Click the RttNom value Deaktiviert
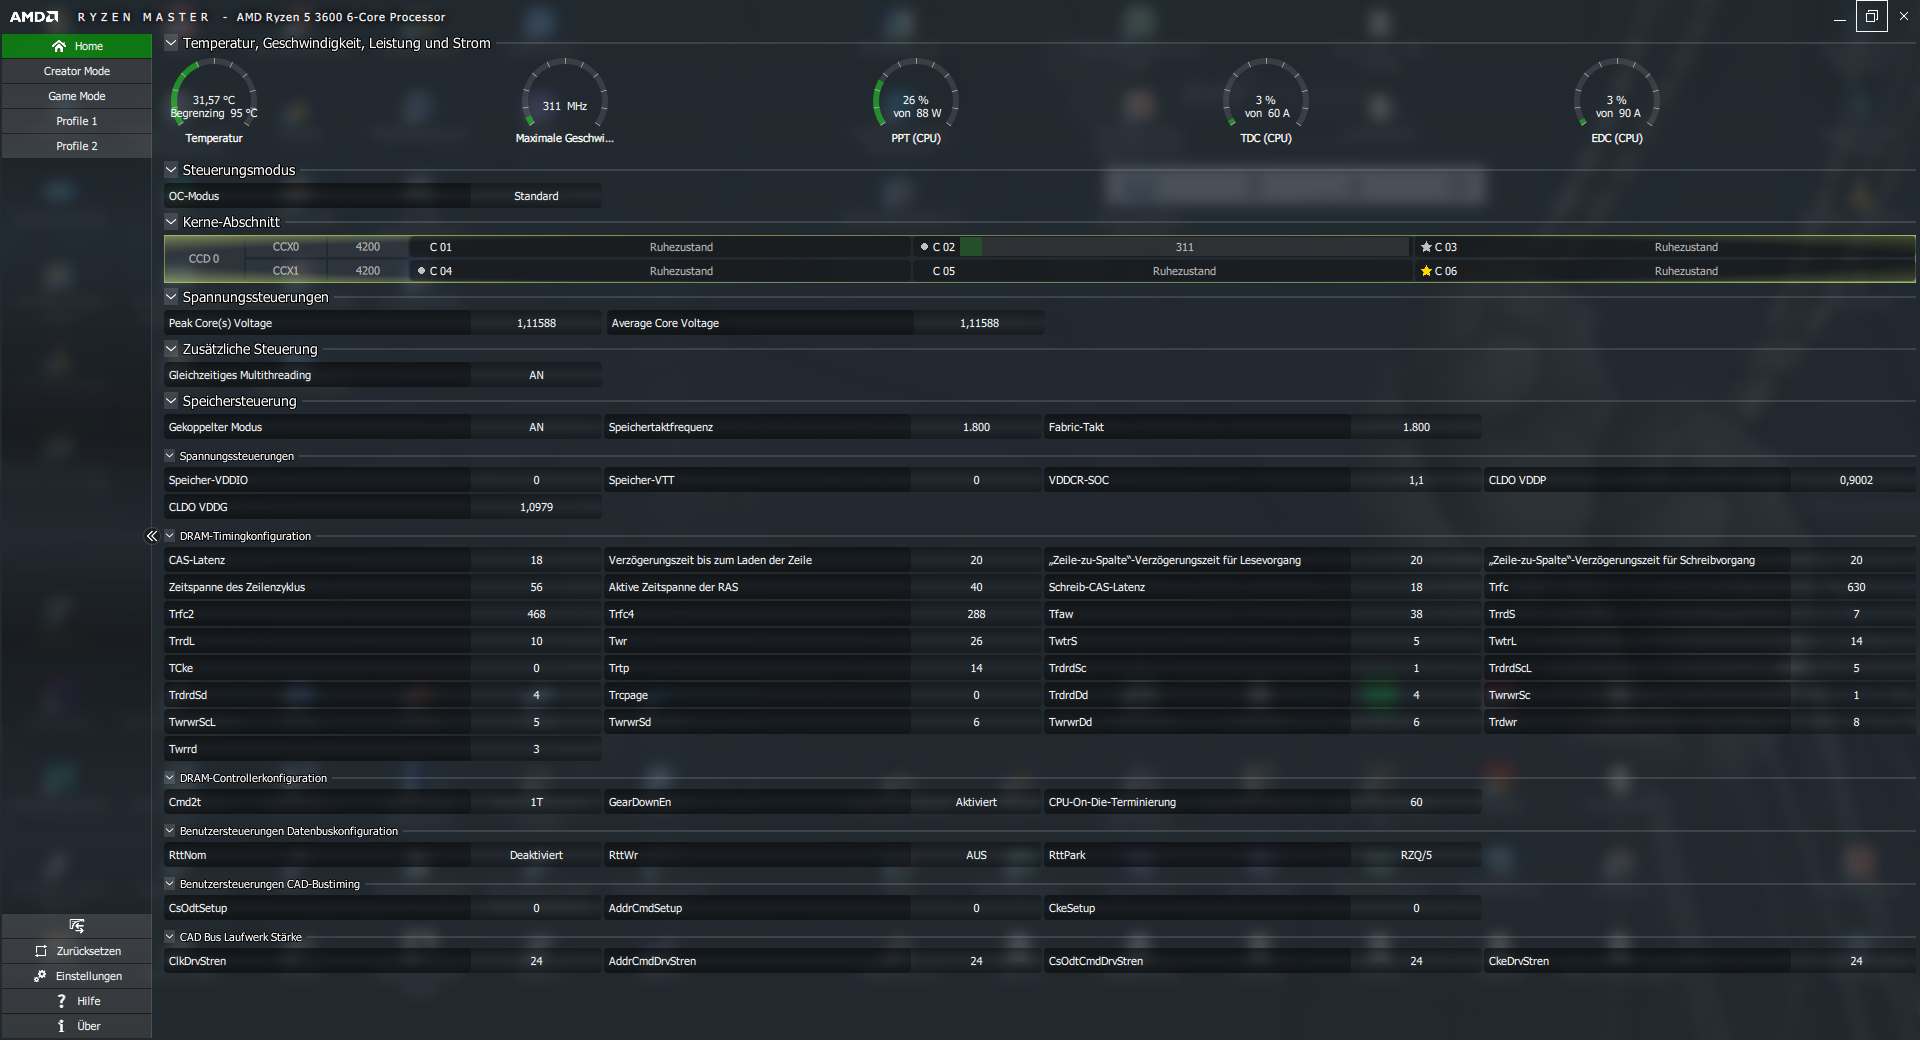1920x1040 pixels. coord(536,855)
